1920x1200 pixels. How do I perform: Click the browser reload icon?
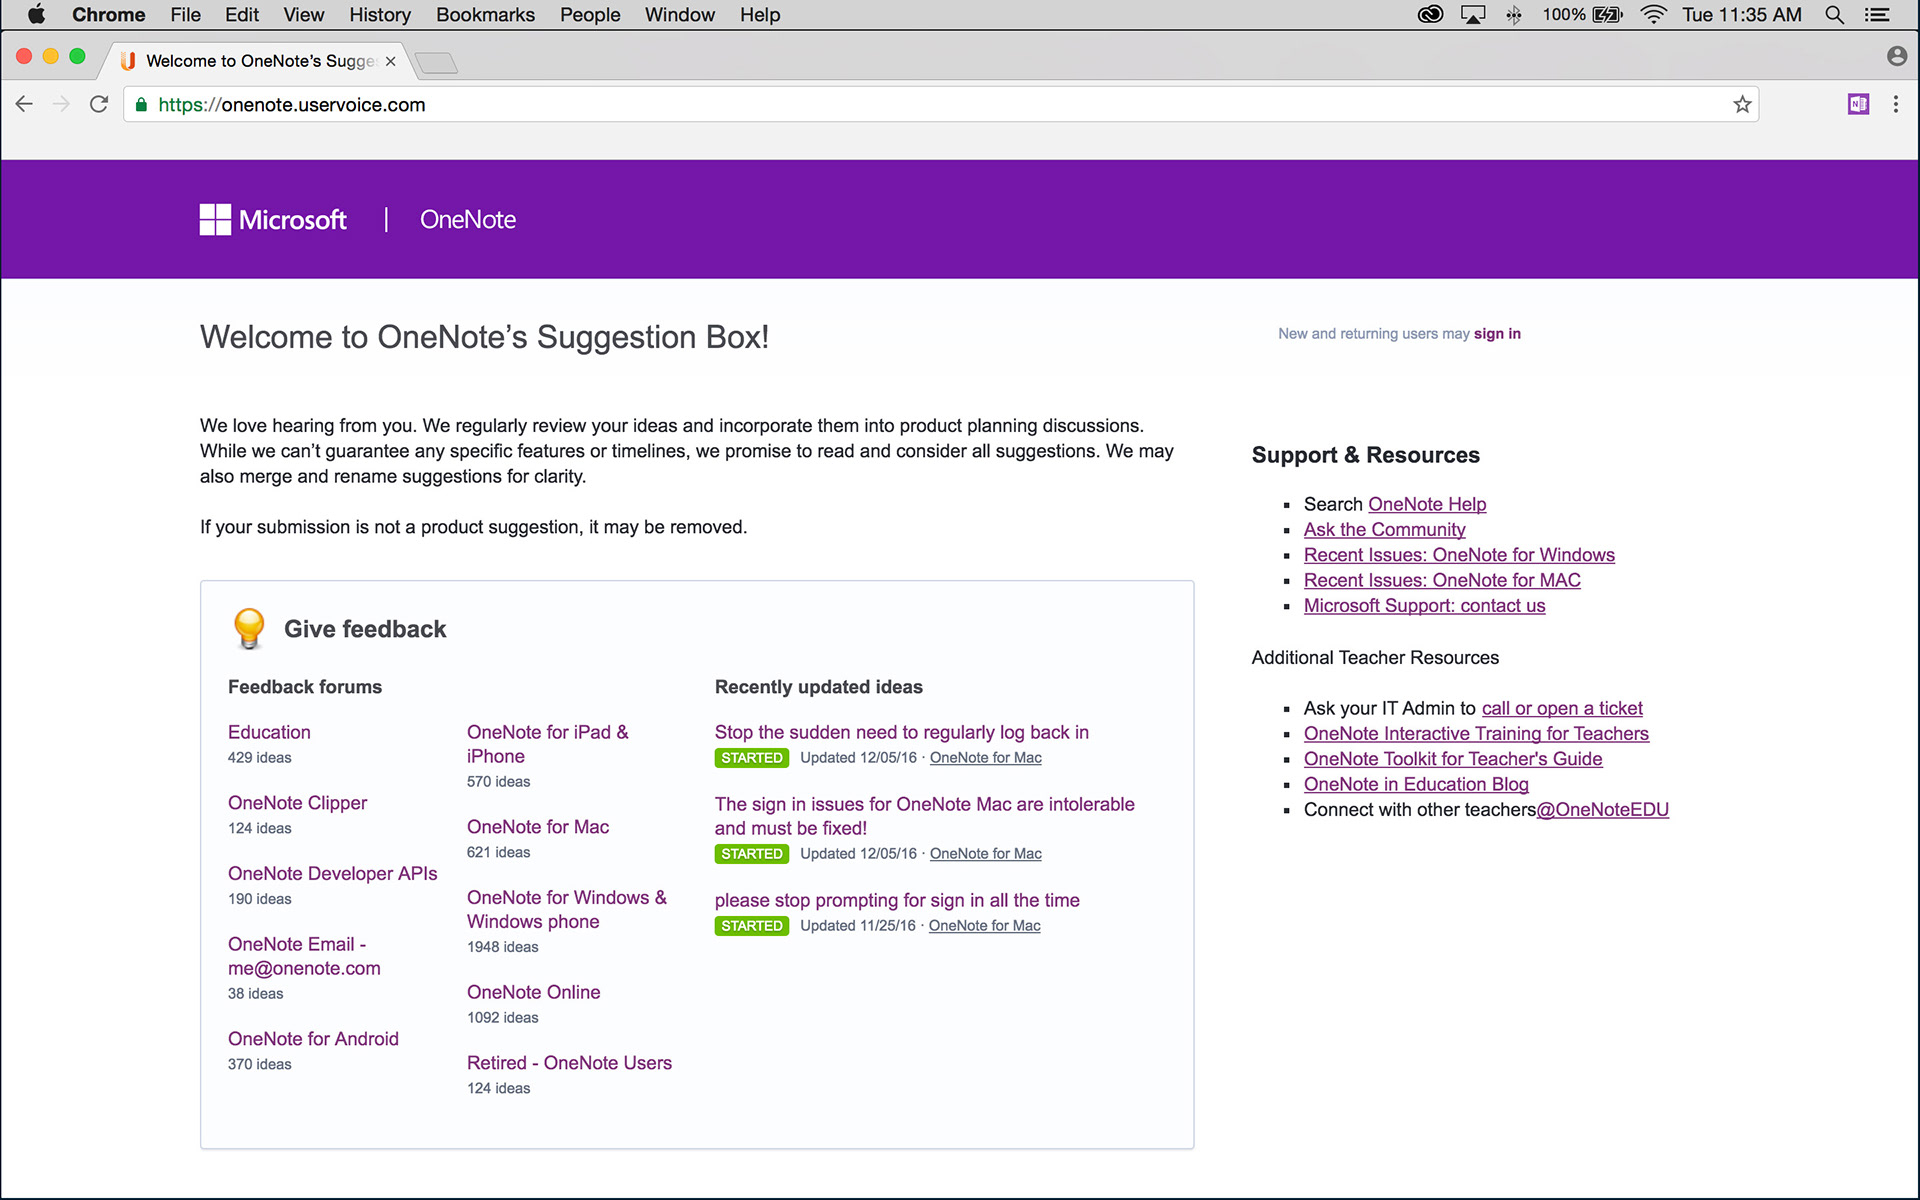coord(98,104)
